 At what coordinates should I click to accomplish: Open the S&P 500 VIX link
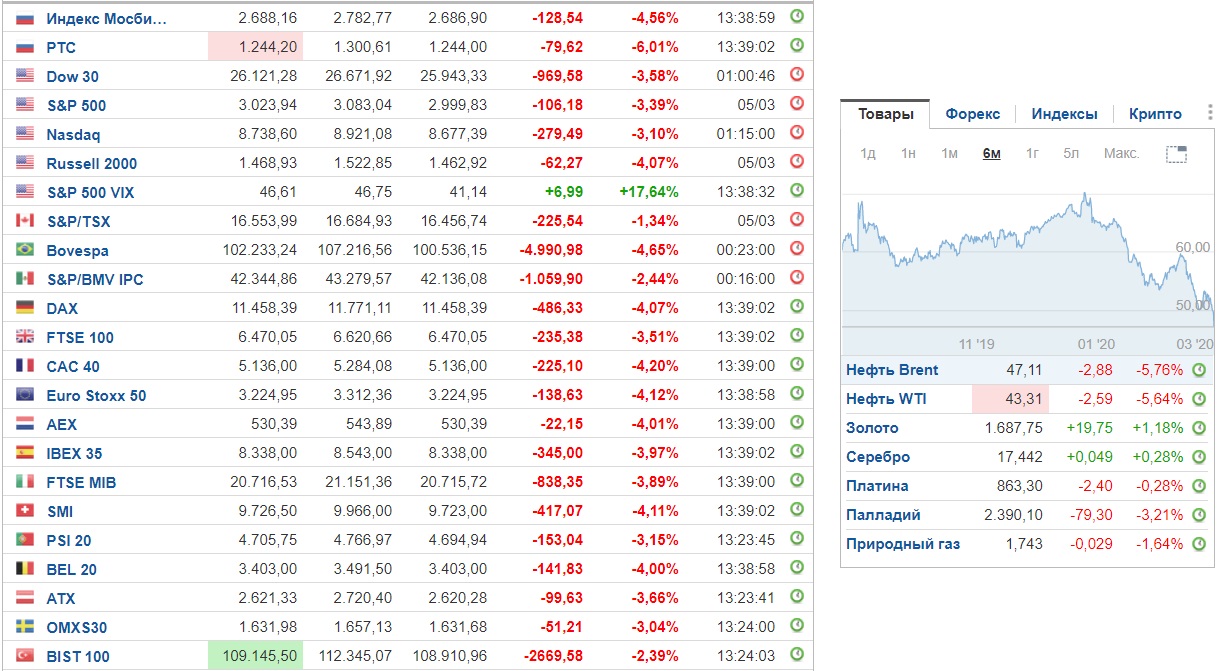coord(90,192)
